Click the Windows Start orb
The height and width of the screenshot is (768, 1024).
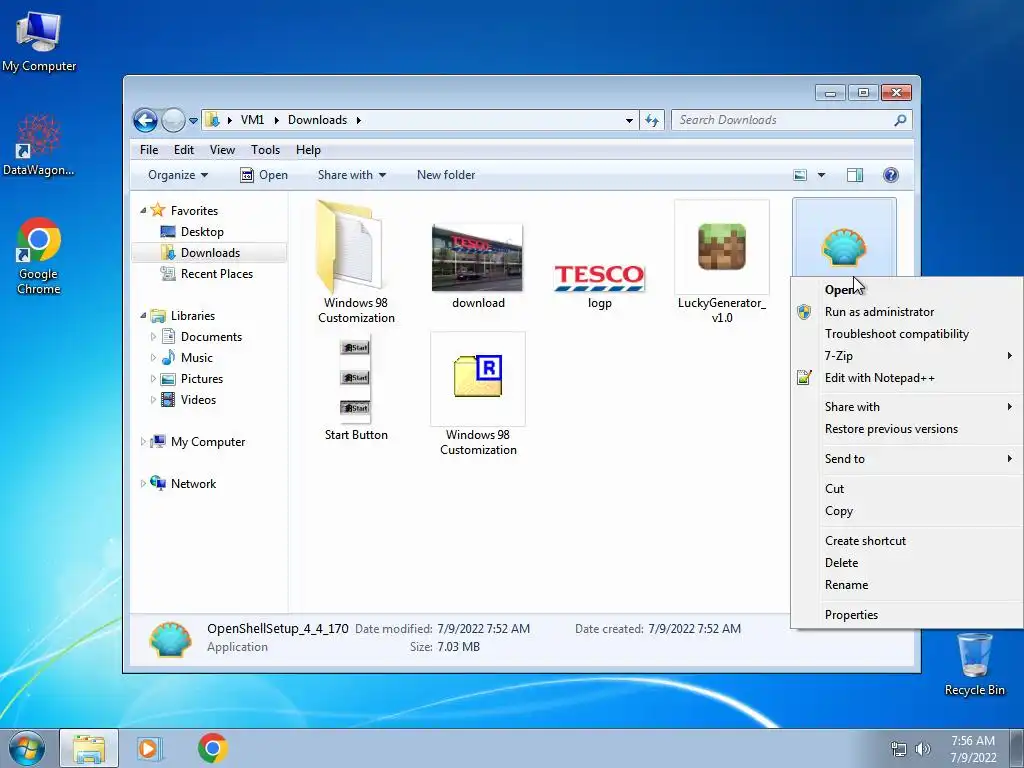(x=26, y=748)
